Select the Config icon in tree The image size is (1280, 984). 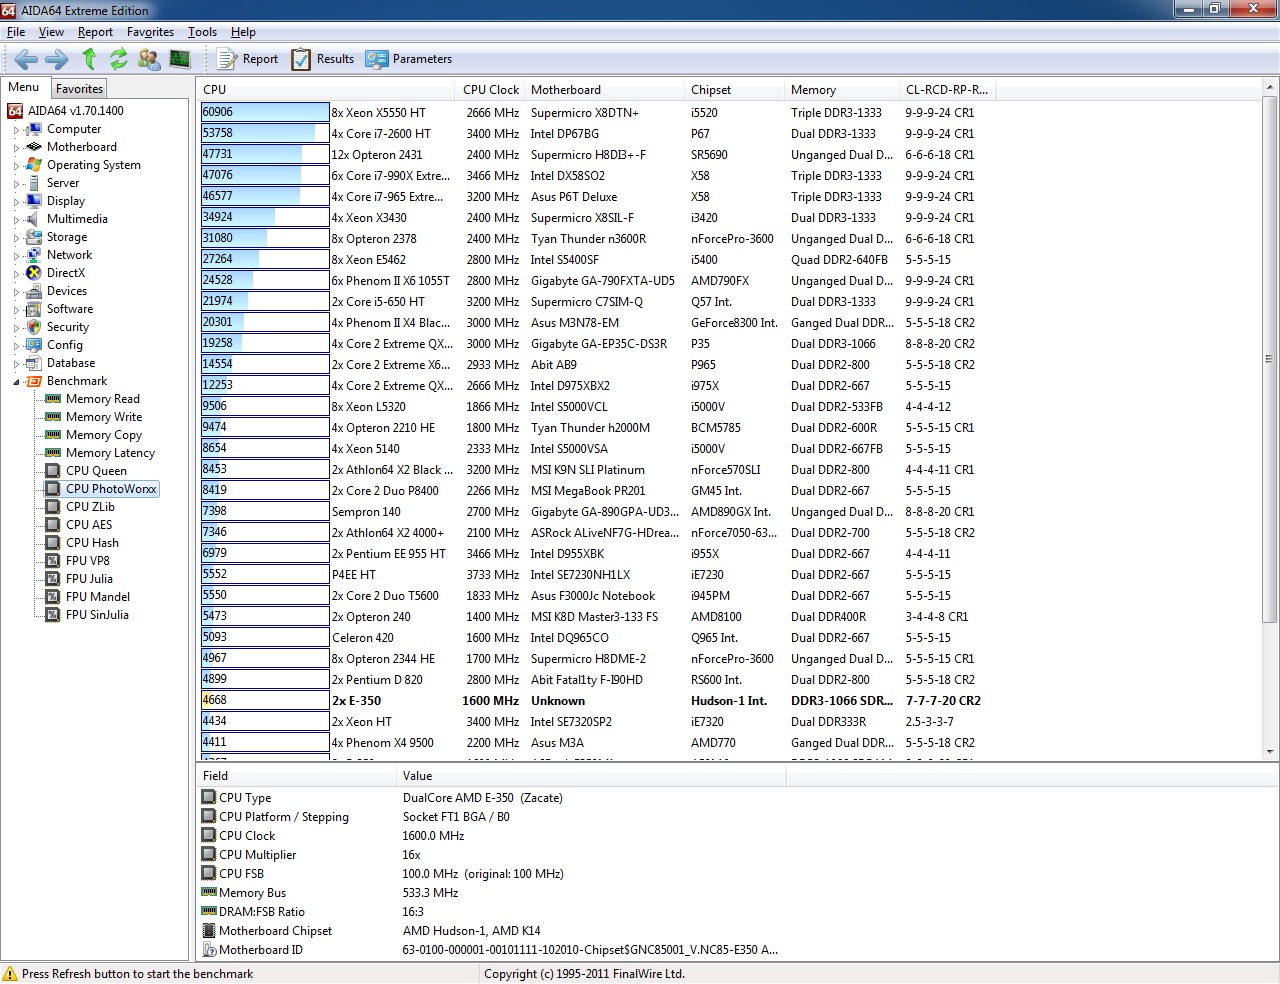[x=34, y=345]
